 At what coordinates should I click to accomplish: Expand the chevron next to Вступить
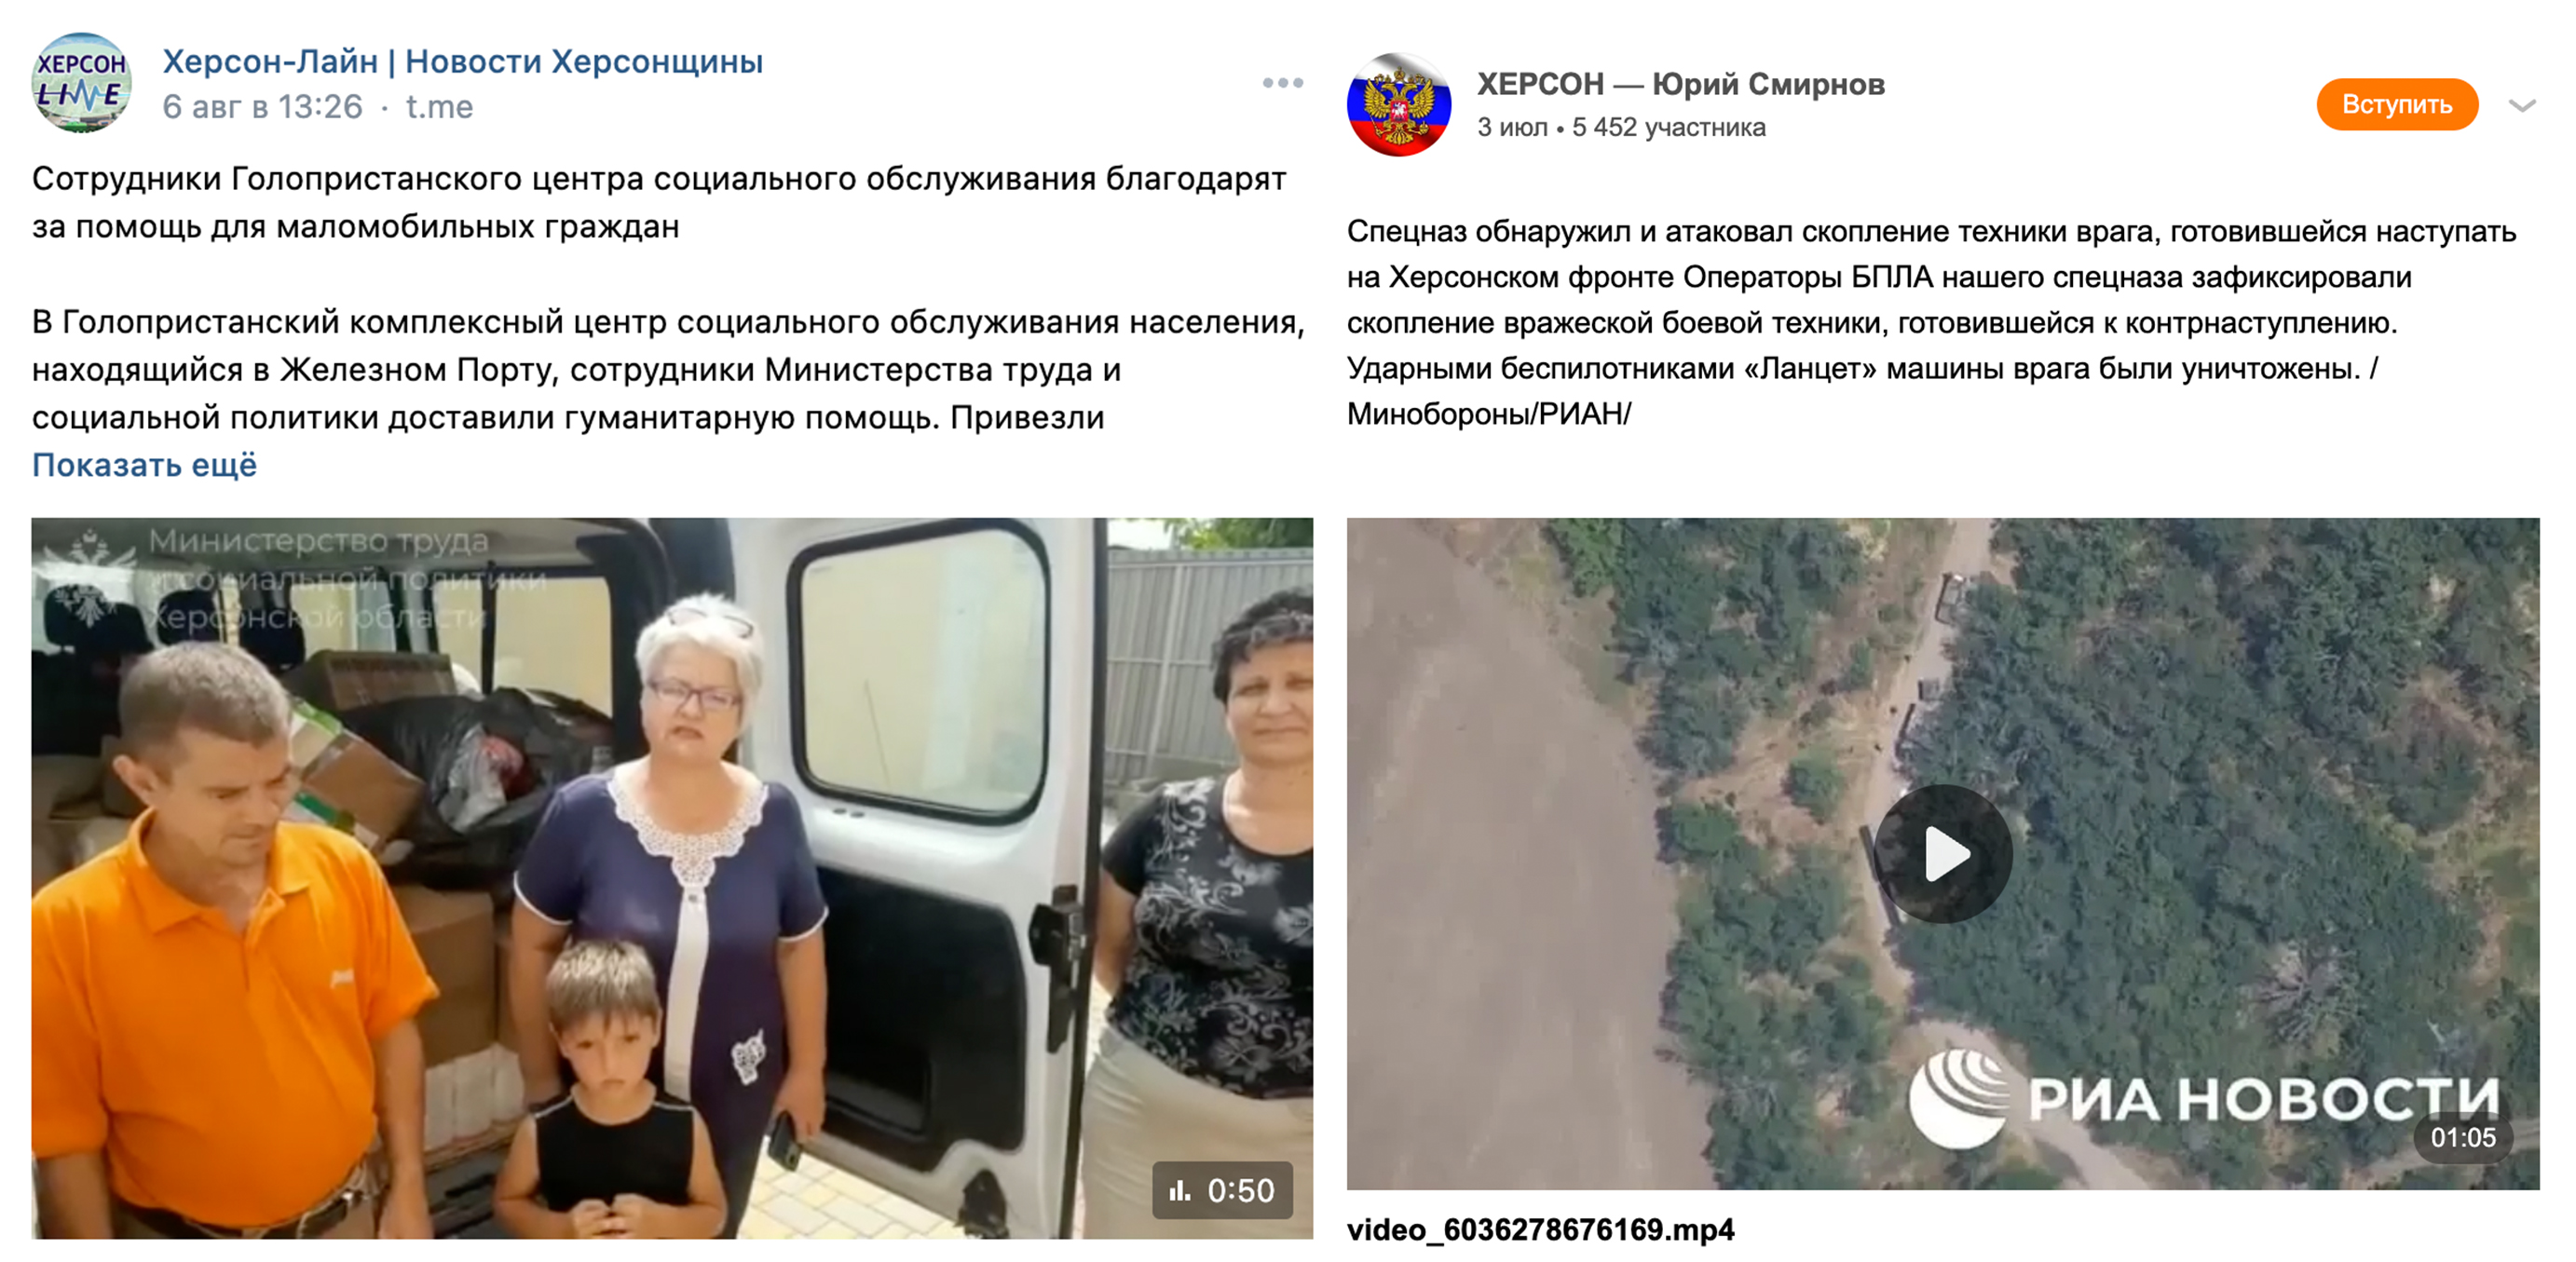point(2522,105)
